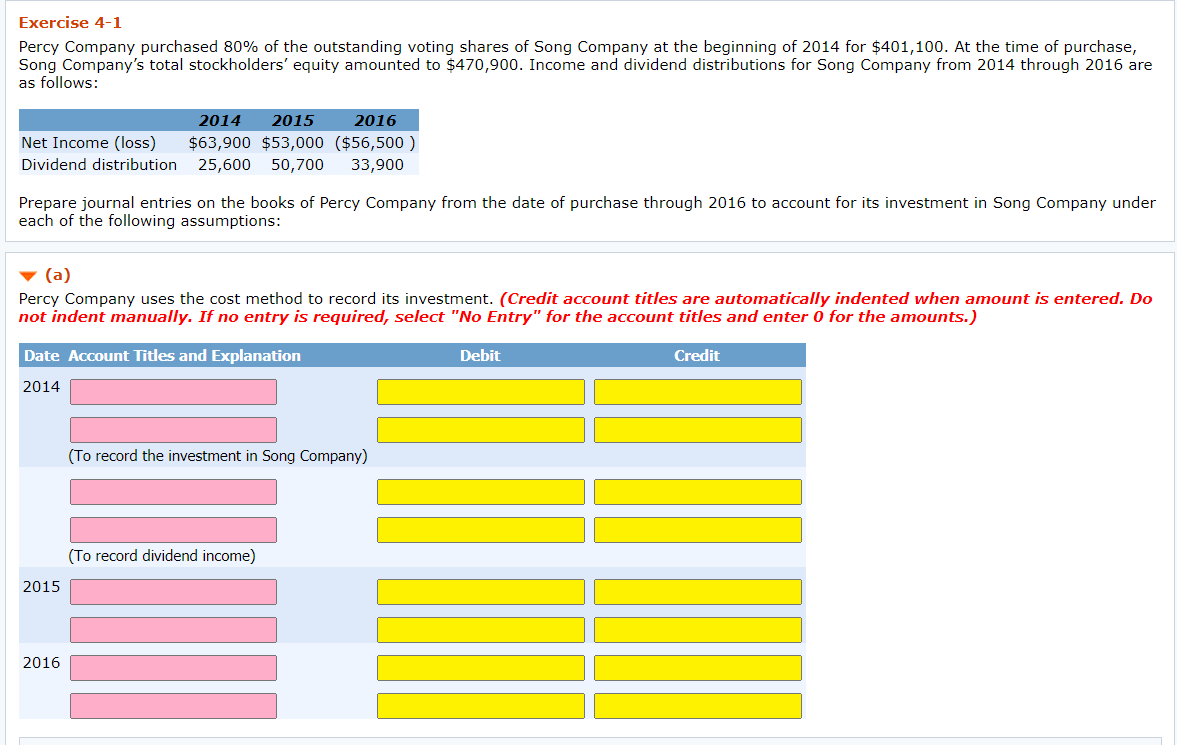Click the 2016 date label in journal table

coord(41,662)
